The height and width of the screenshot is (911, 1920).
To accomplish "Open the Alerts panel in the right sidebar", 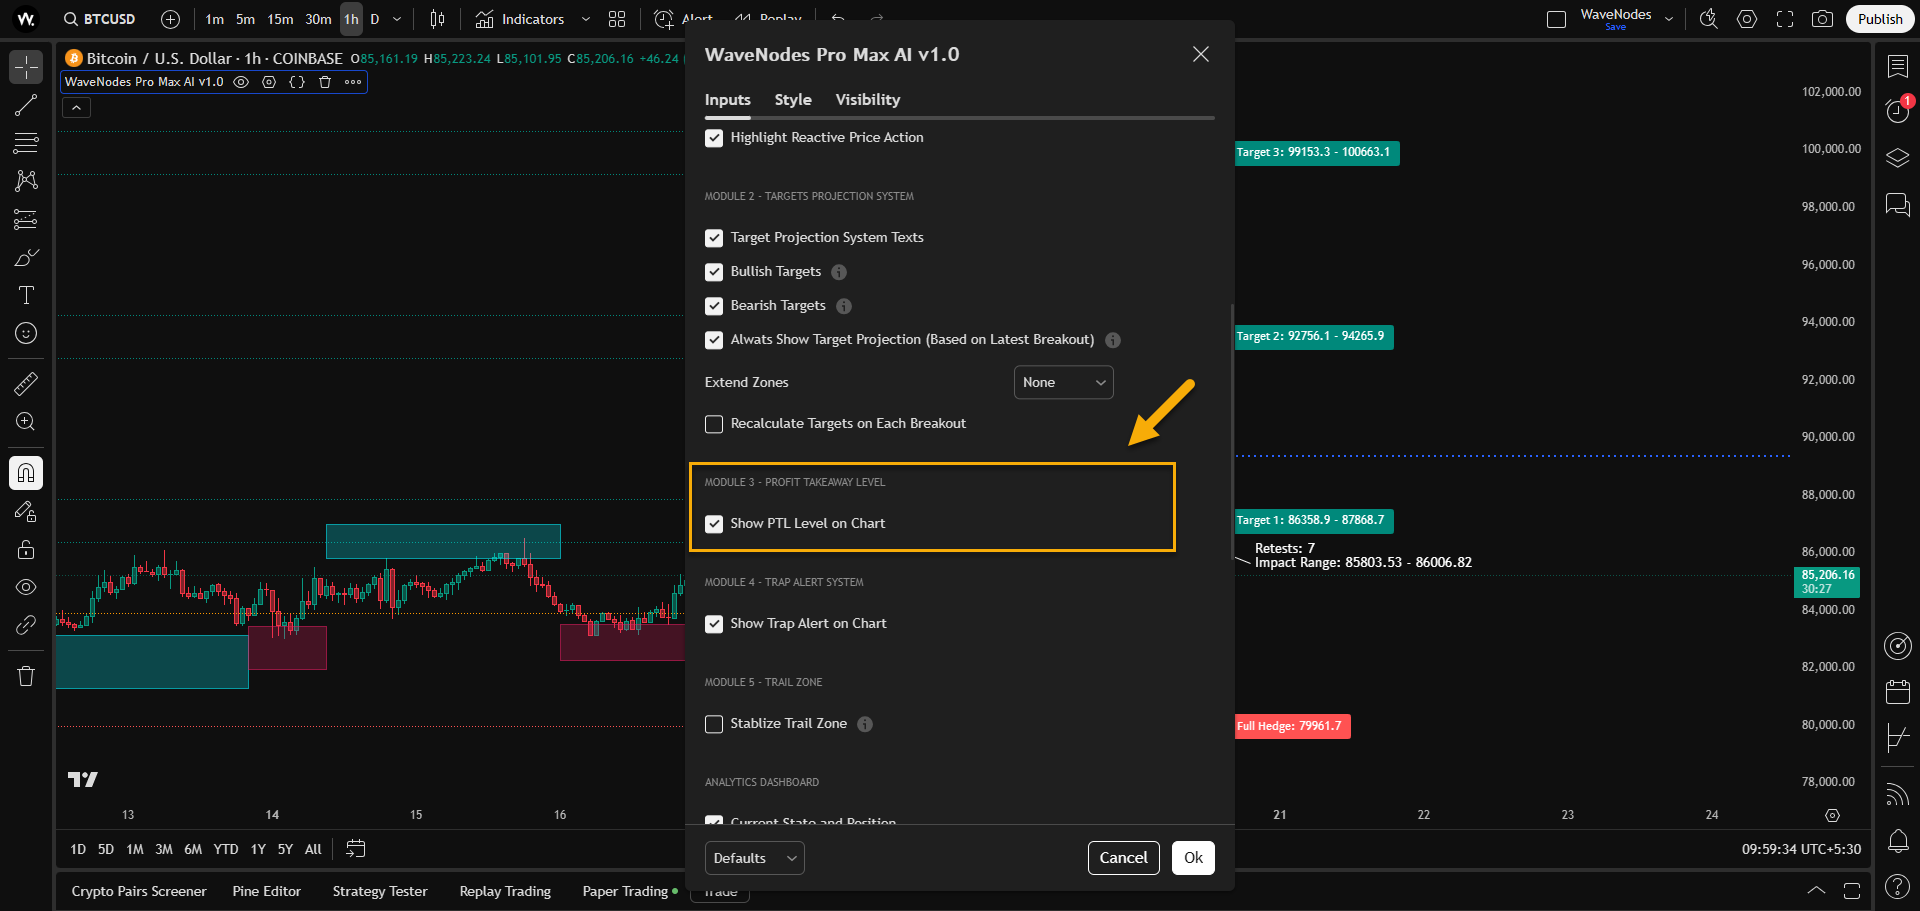I will click(x=1897, y=110).
